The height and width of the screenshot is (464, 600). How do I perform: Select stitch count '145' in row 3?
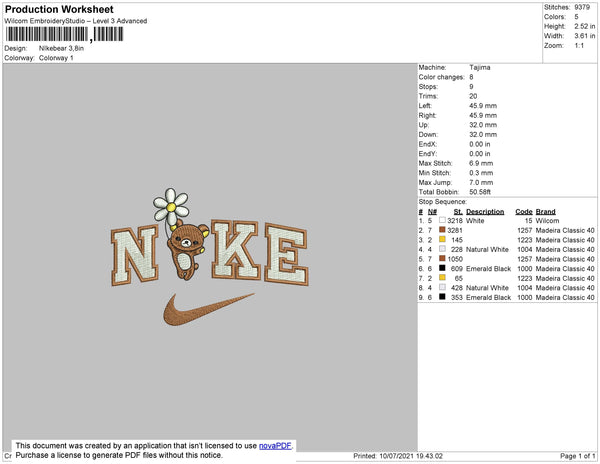pos(457,240)
